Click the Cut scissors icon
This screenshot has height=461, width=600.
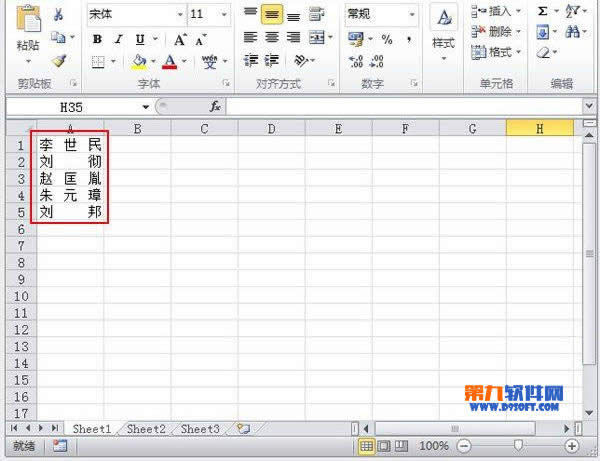tap(58, 15)
